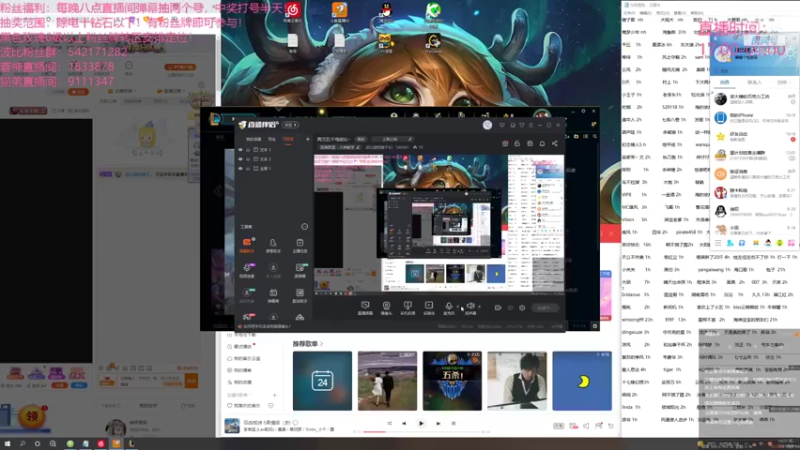Open the now-playing album cover
The image size is (800, 450).
click(x=232, y=426)
